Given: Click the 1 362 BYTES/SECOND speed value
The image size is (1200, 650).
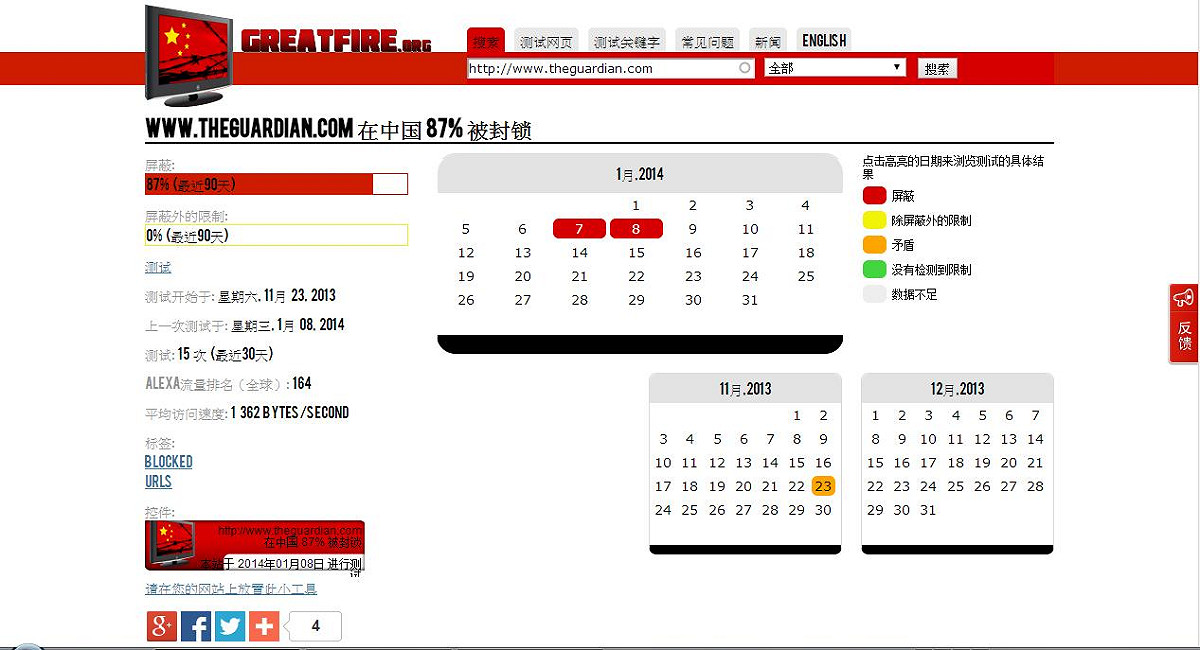Looking at the screenshot, I should pyautogui.click(x=290, y=412).
